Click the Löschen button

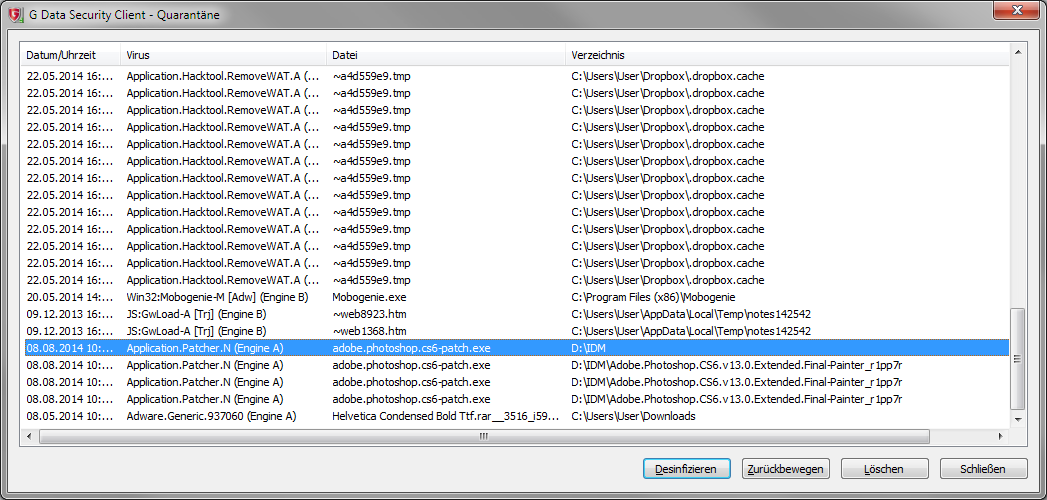(884, 469)
